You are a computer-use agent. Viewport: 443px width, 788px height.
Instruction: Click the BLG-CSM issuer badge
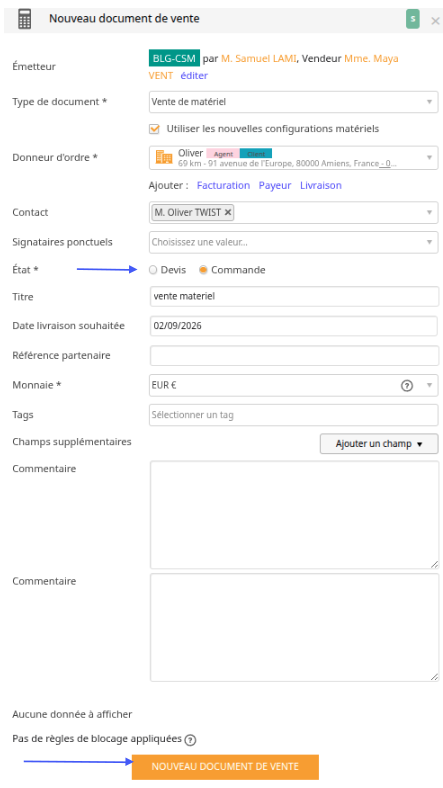174,58
